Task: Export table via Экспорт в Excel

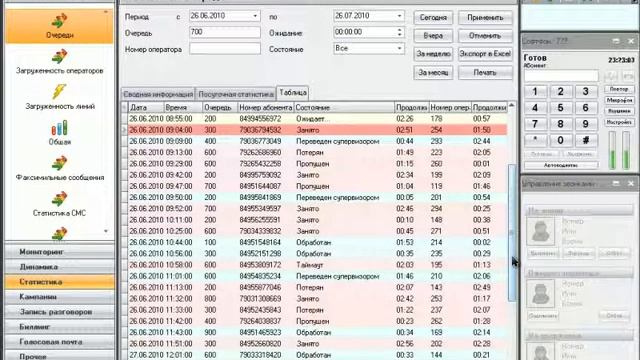Action: point(485,54)
